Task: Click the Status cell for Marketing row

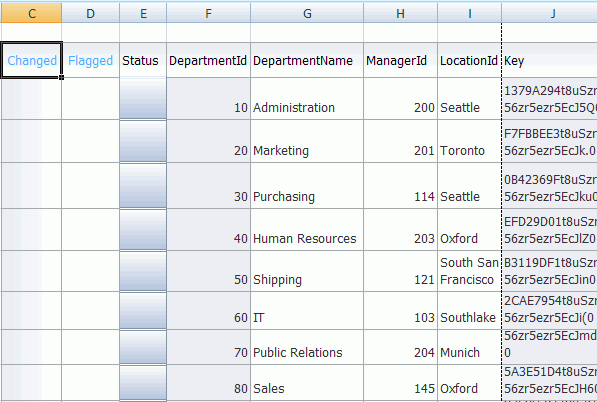Action: pyautogui.click(x=143, y=141)
